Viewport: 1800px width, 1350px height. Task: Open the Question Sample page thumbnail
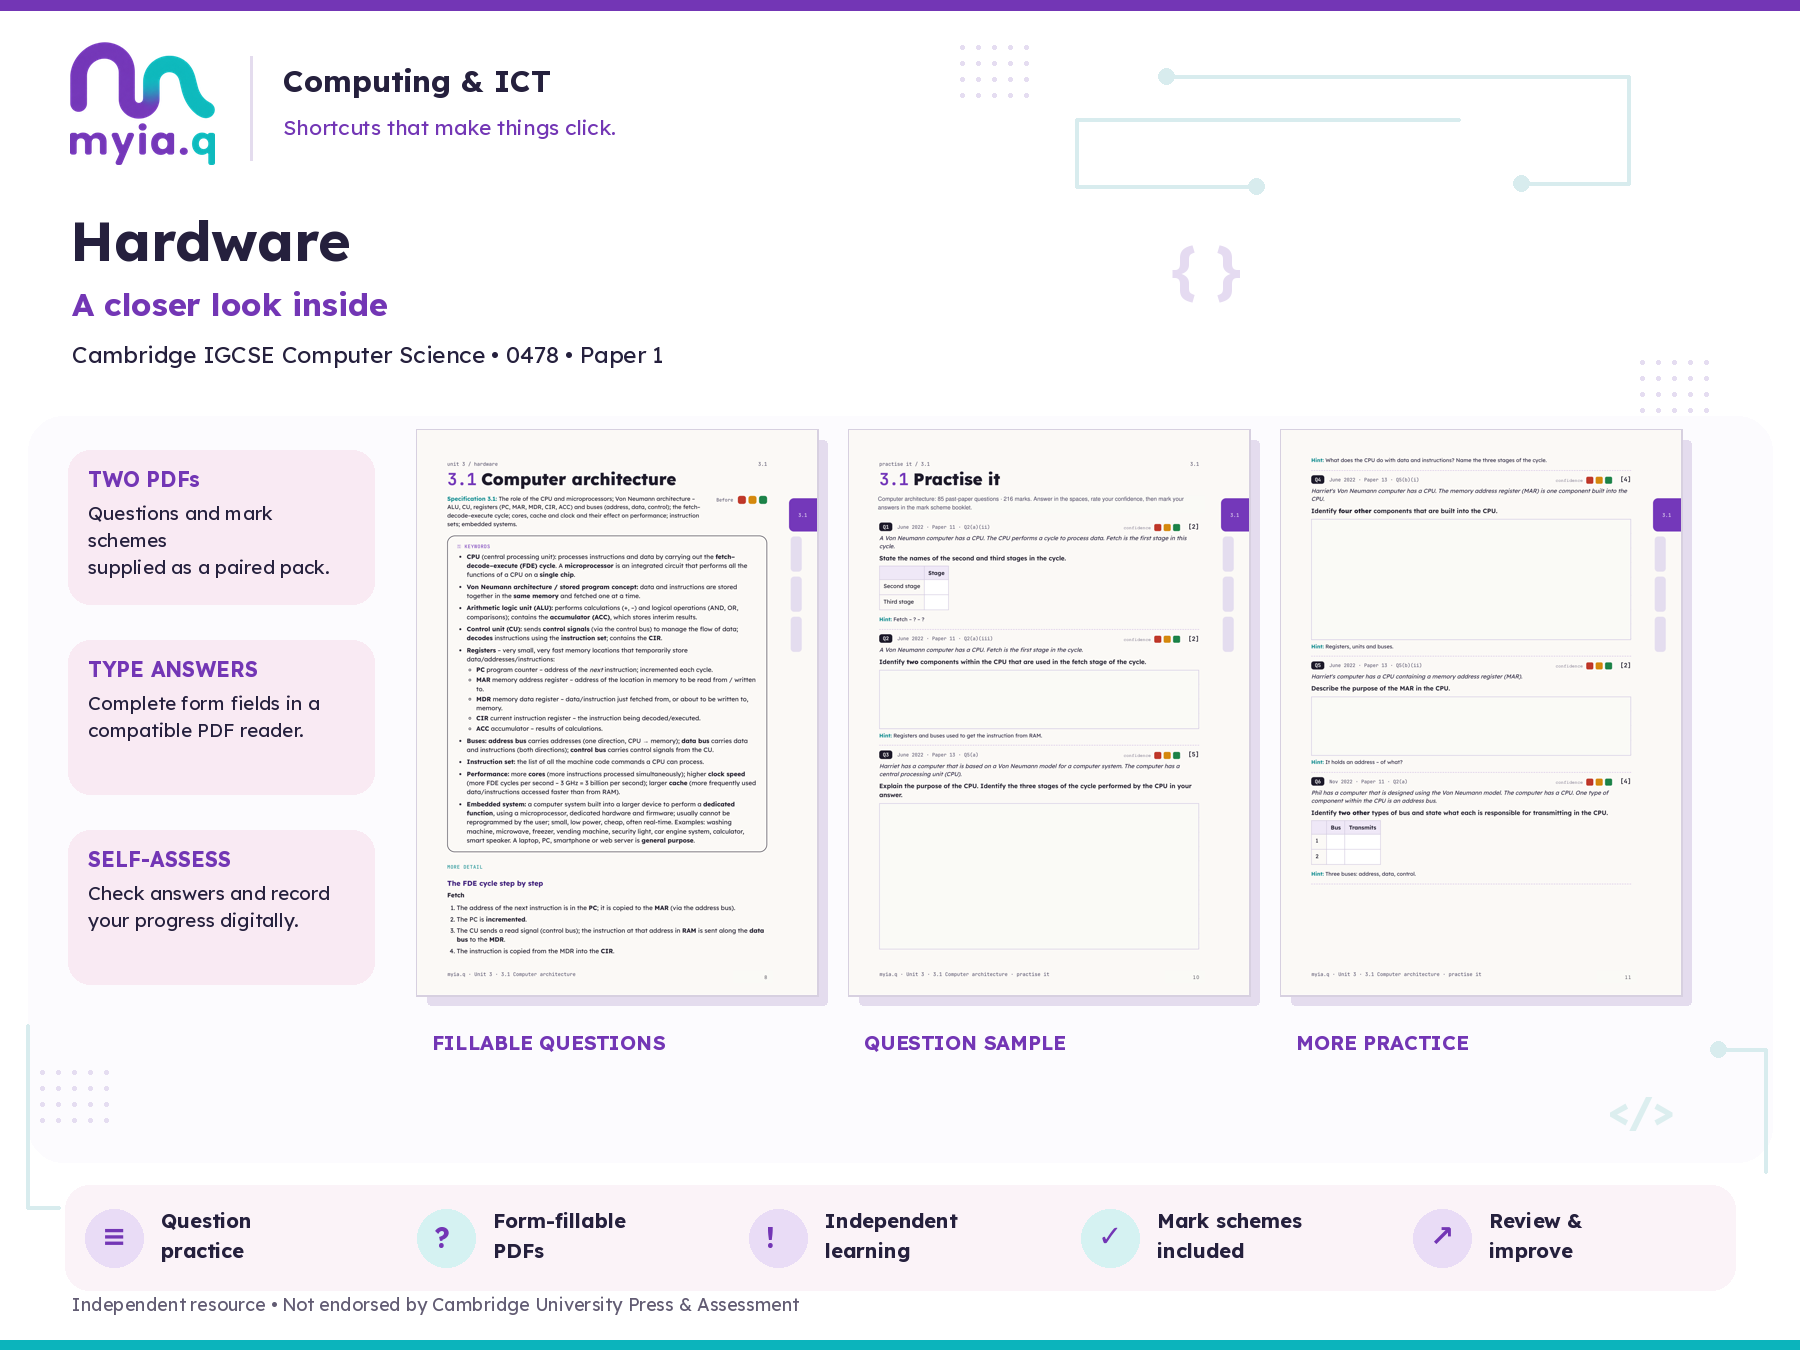1049,713
